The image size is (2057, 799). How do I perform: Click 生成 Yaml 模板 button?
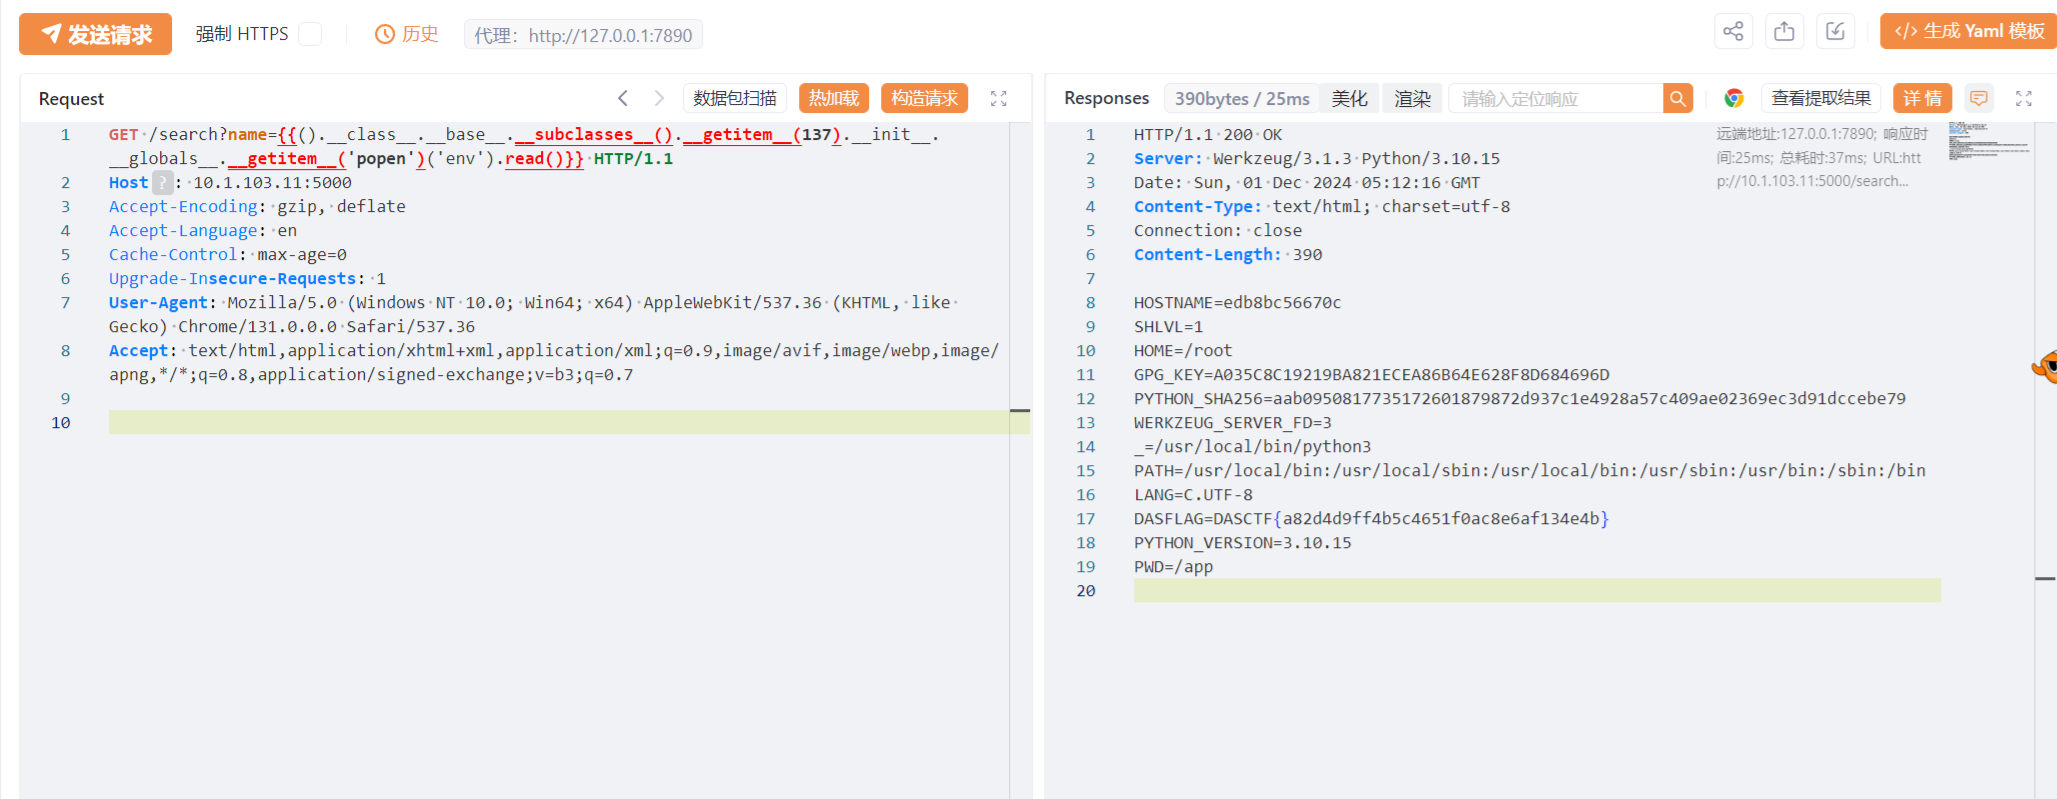click(x=1968, y=31)
